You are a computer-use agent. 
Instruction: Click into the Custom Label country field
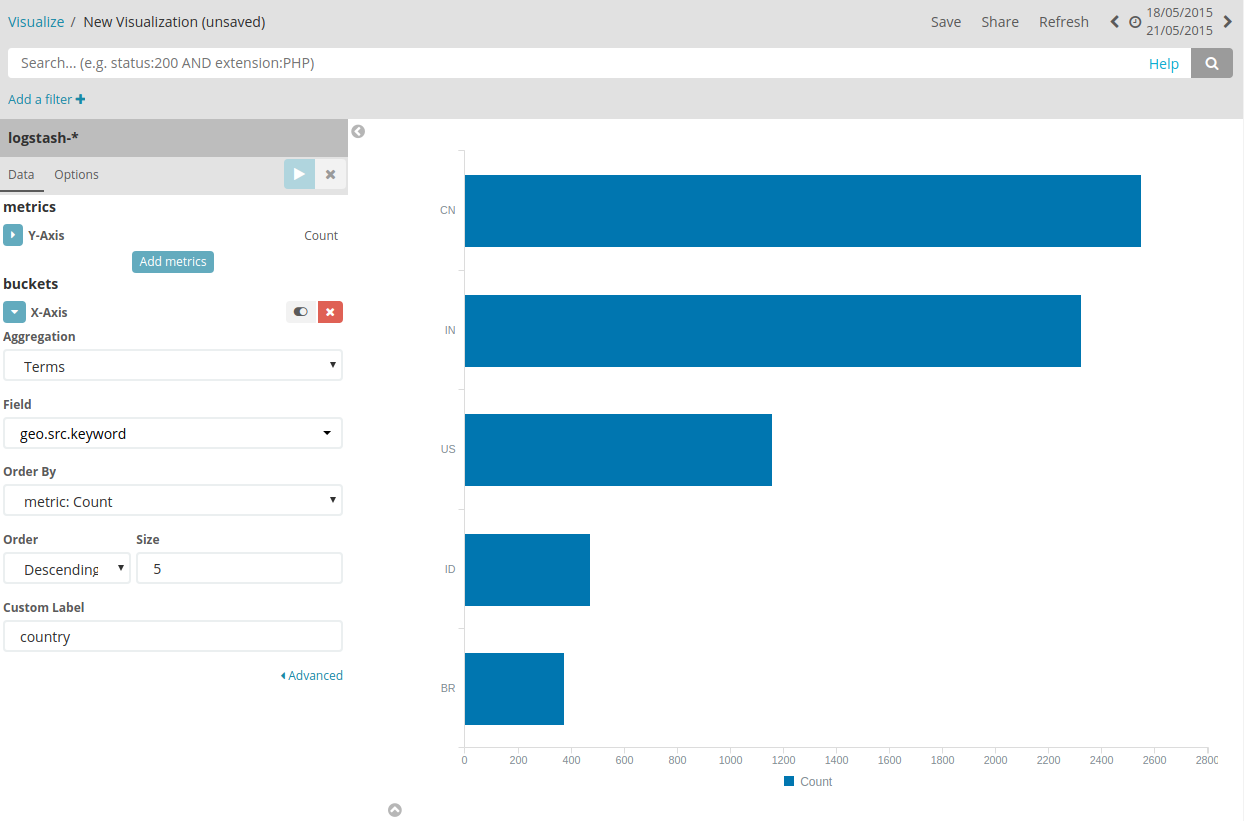173,637
